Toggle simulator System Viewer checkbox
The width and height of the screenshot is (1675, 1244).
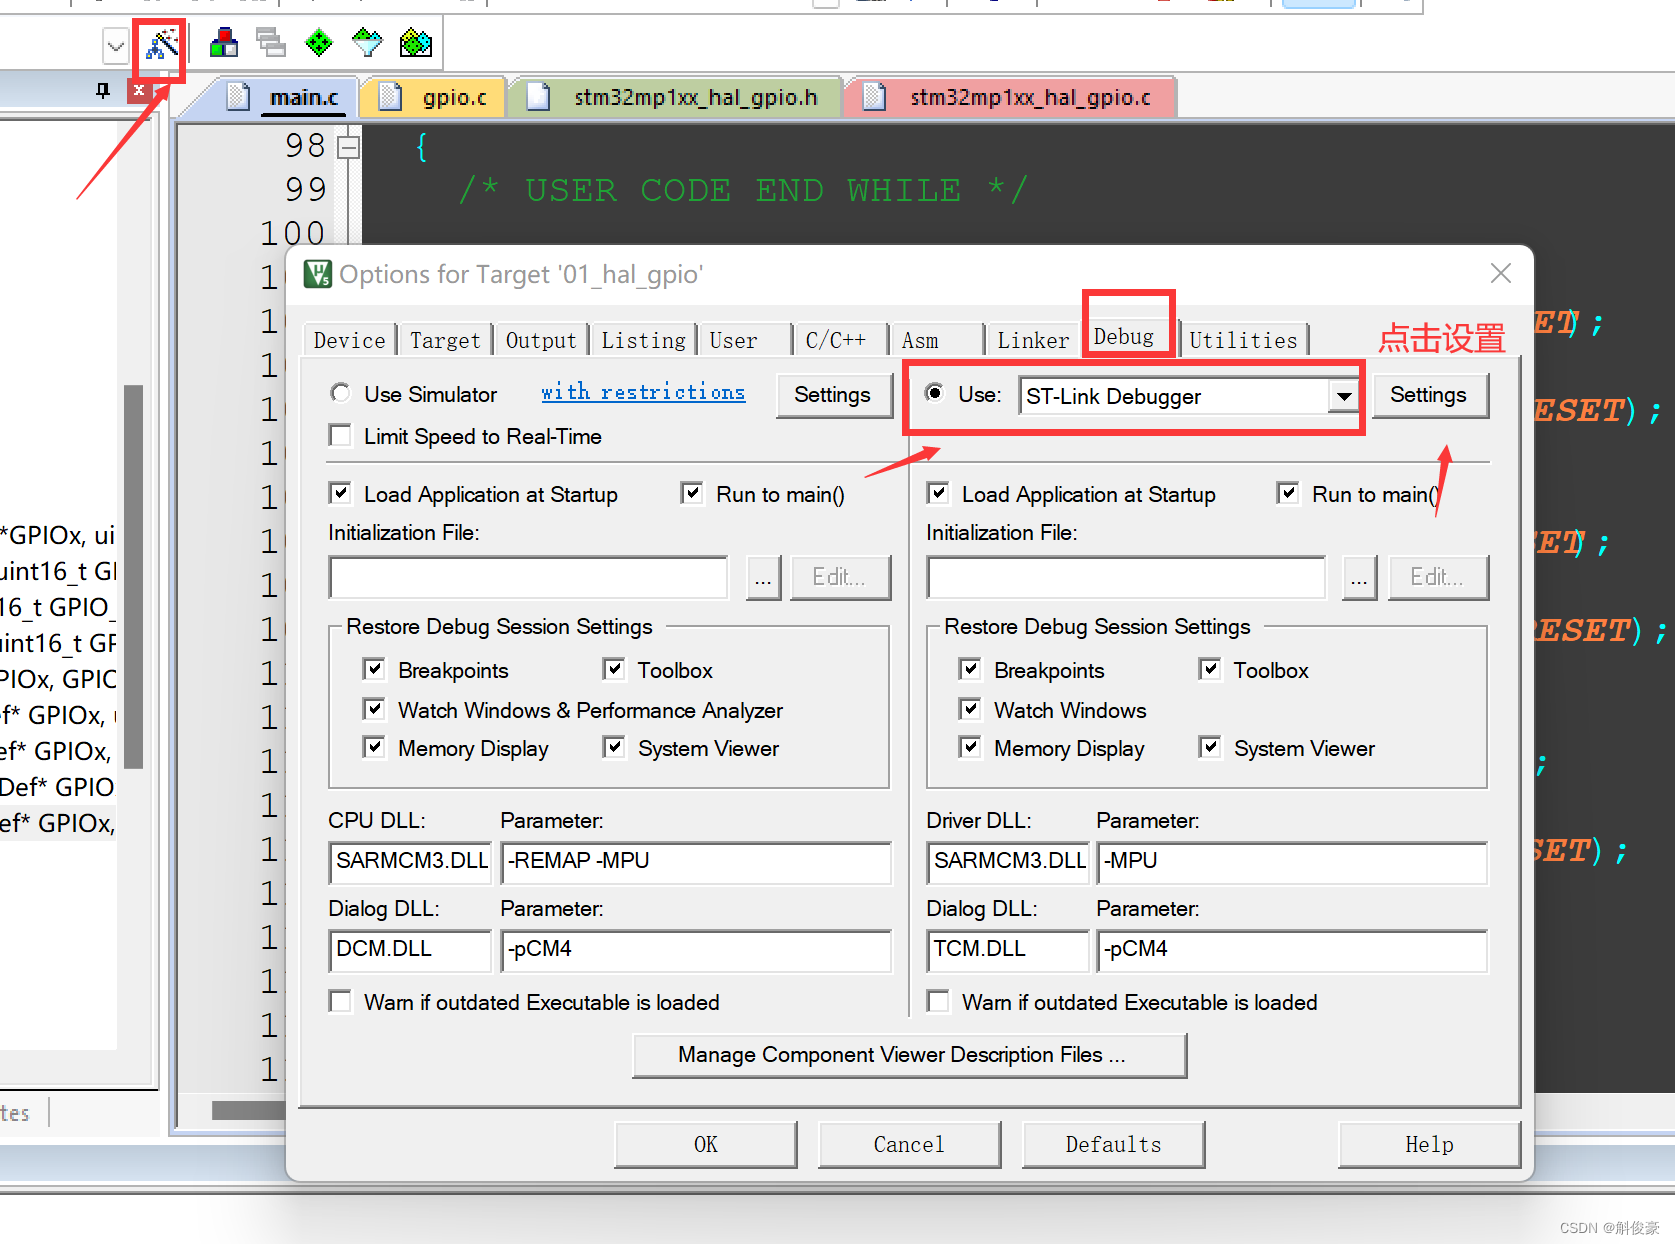point(614,747)
